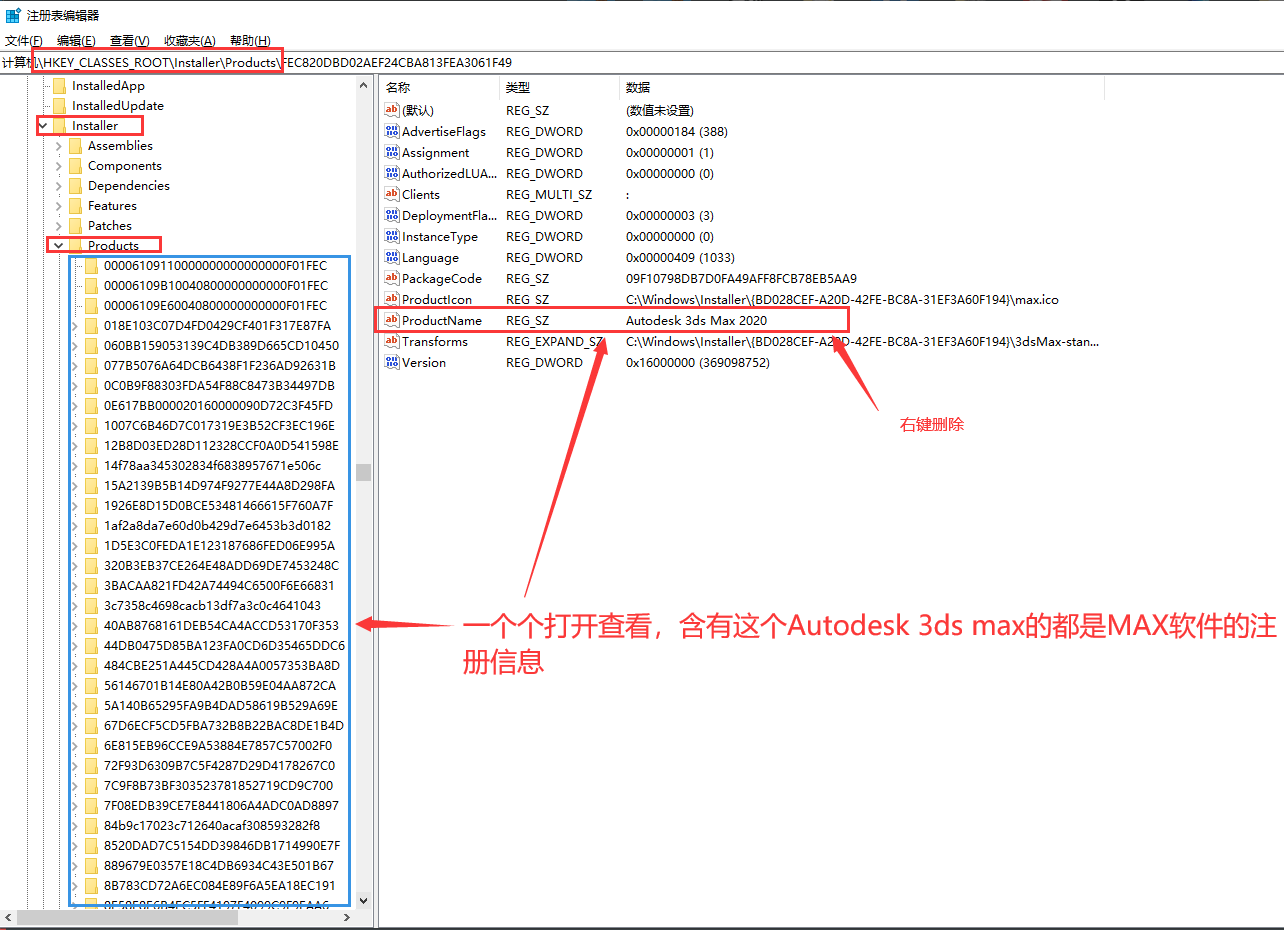Open the 帮助(H) menu

(250, 40)
